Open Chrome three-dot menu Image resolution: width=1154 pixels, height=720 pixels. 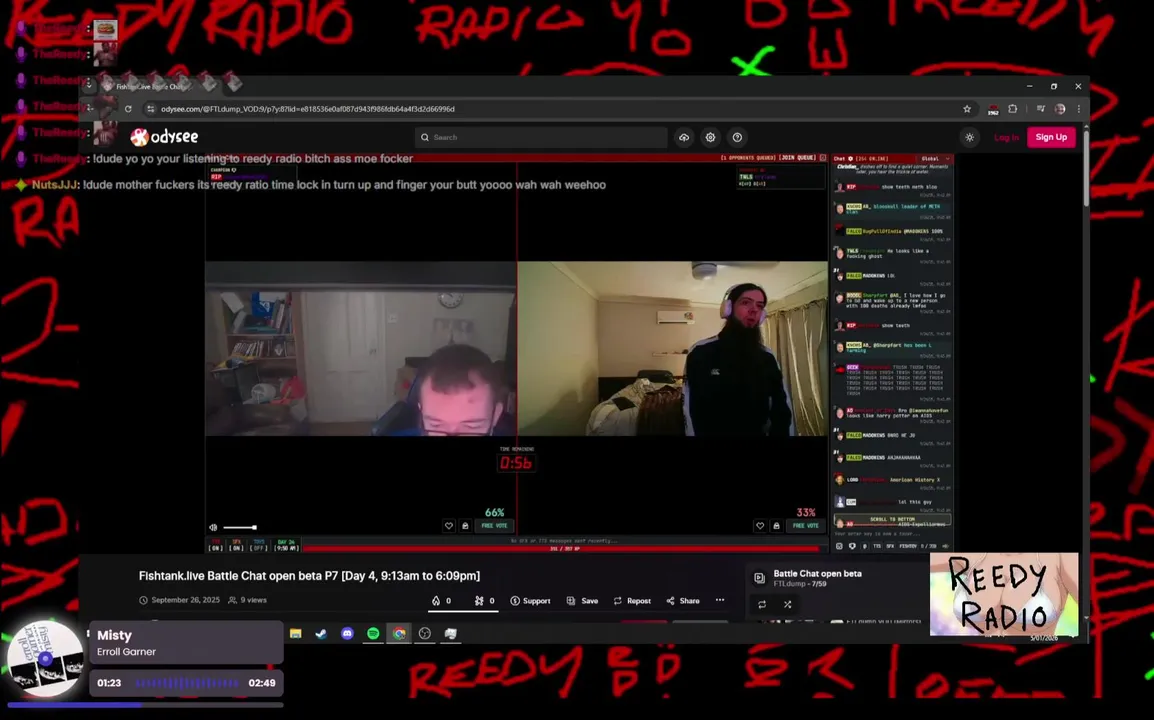(x=1079, y=109)
